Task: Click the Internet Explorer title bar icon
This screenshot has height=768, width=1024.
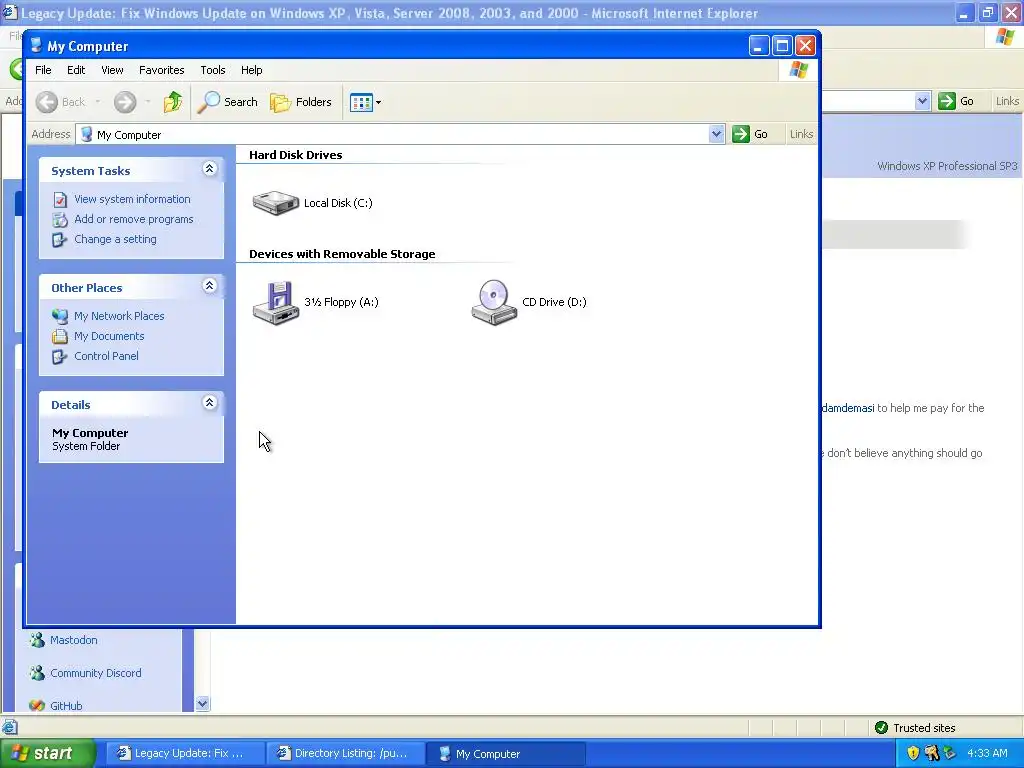Action: coord(9,12)
